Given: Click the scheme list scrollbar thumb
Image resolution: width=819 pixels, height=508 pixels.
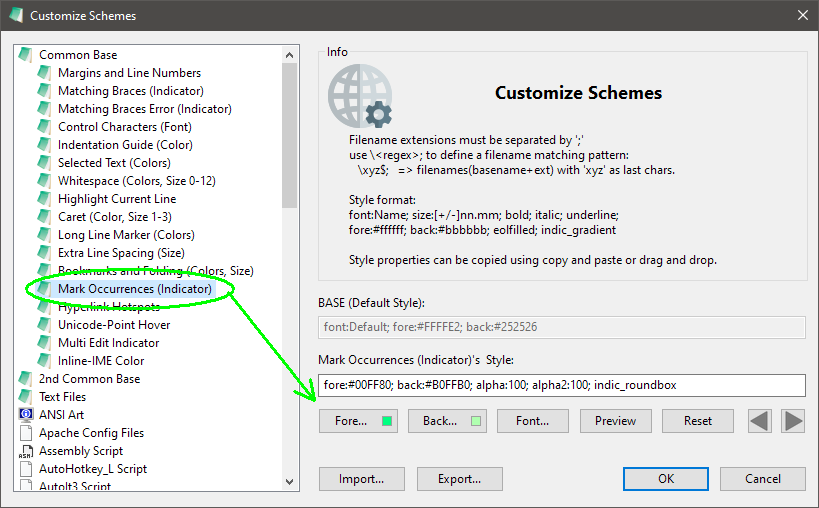Looking at the screenshot, I should (289, 135).
